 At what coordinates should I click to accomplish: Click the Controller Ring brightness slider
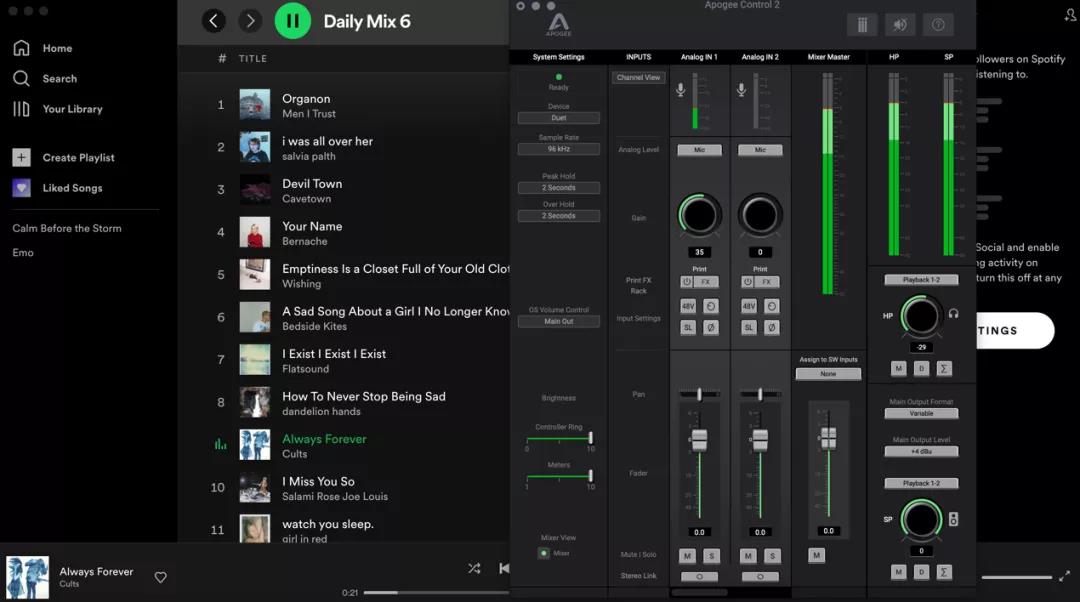tap(559, 438)
